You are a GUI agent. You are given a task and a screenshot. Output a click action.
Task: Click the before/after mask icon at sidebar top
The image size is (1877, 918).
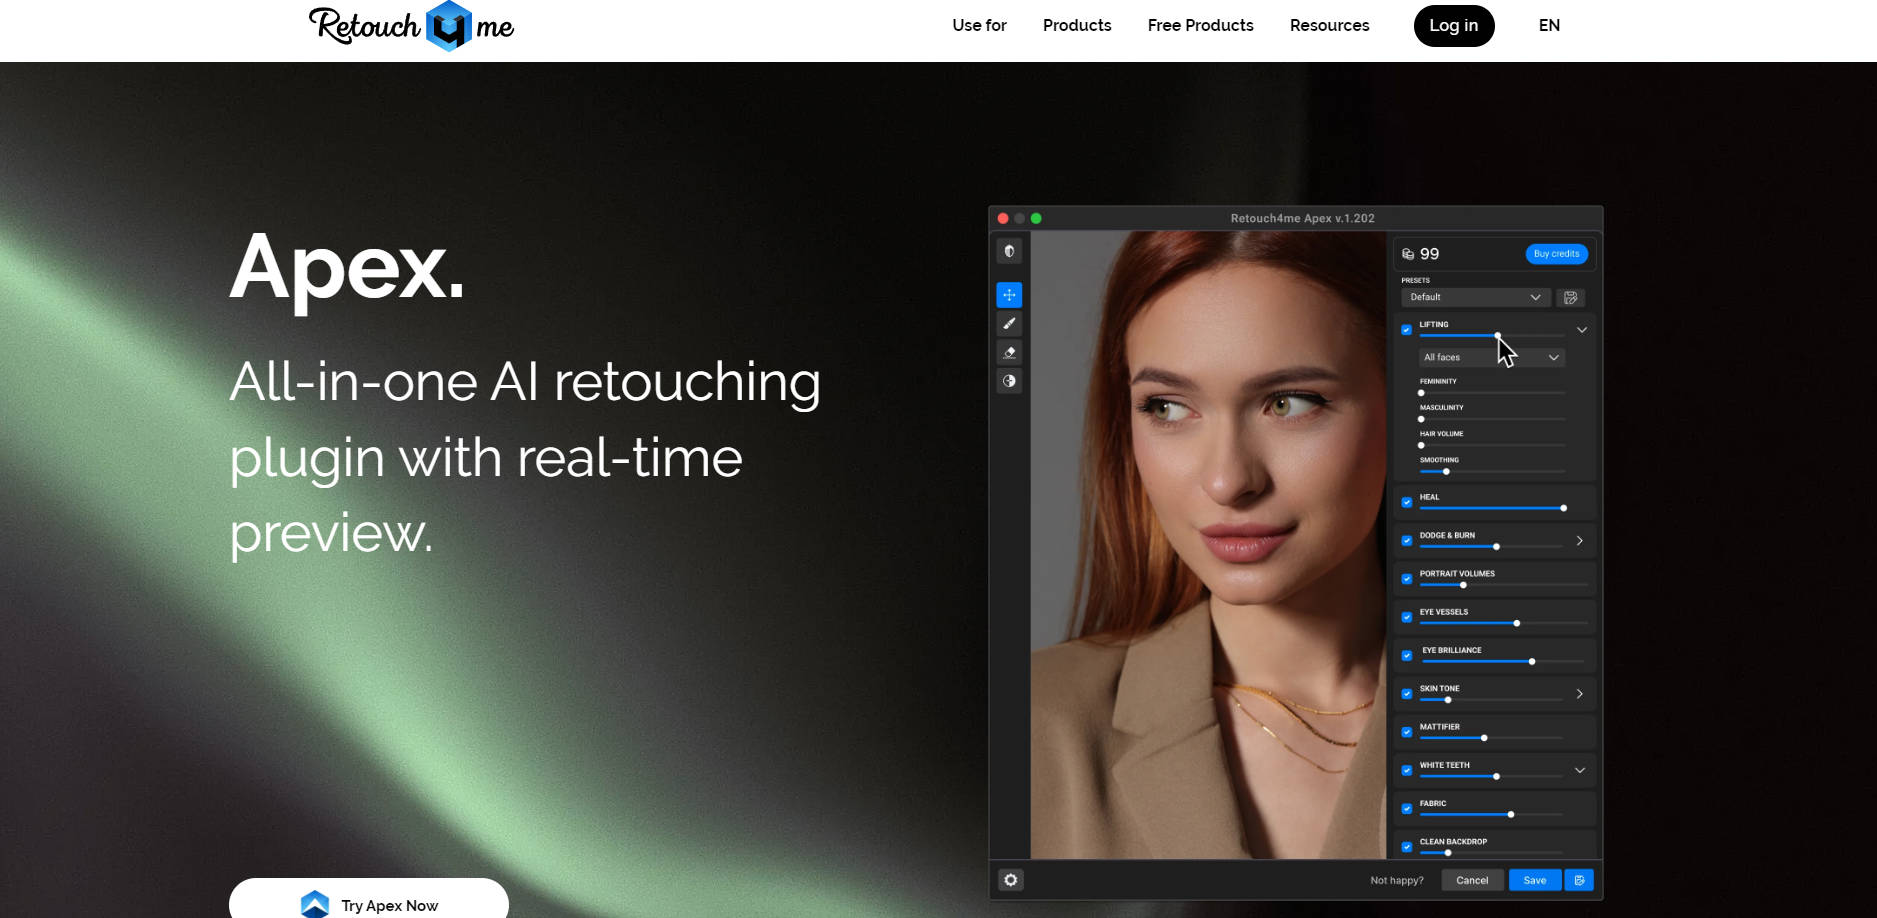pyautogui.click(x=1009, y=251)
